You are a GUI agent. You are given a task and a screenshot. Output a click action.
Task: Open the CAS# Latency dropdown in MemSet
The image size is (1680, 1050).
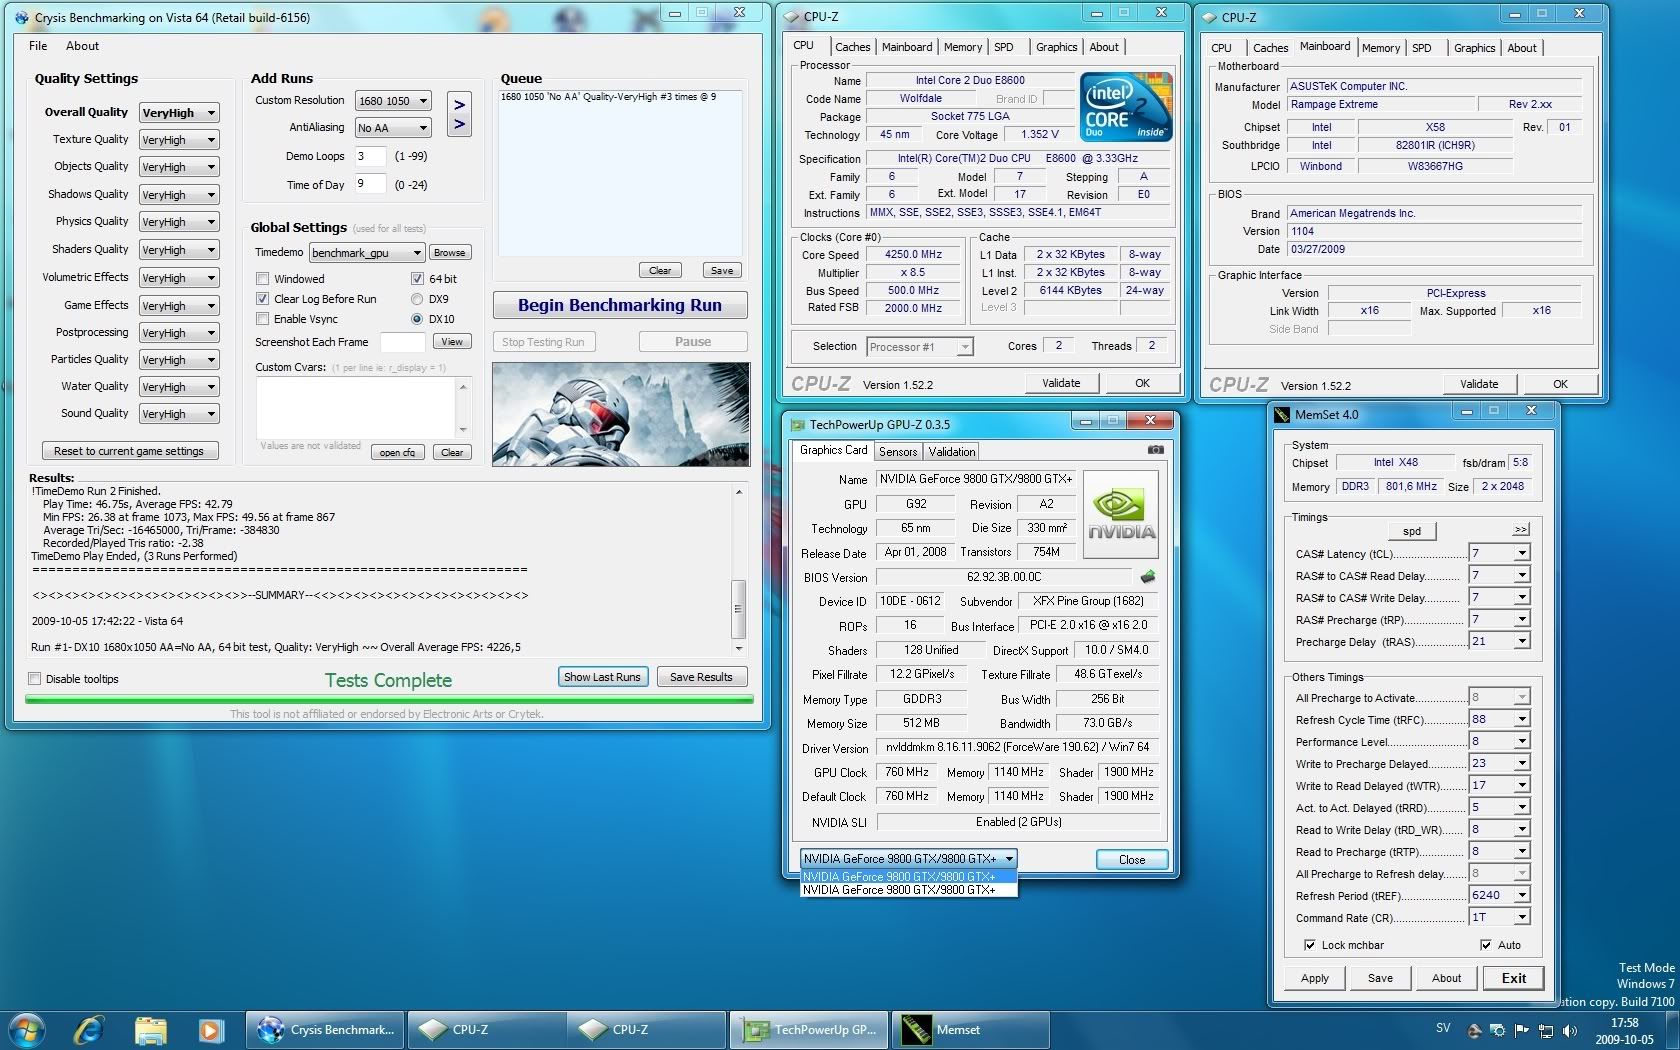pos(1499,553)
